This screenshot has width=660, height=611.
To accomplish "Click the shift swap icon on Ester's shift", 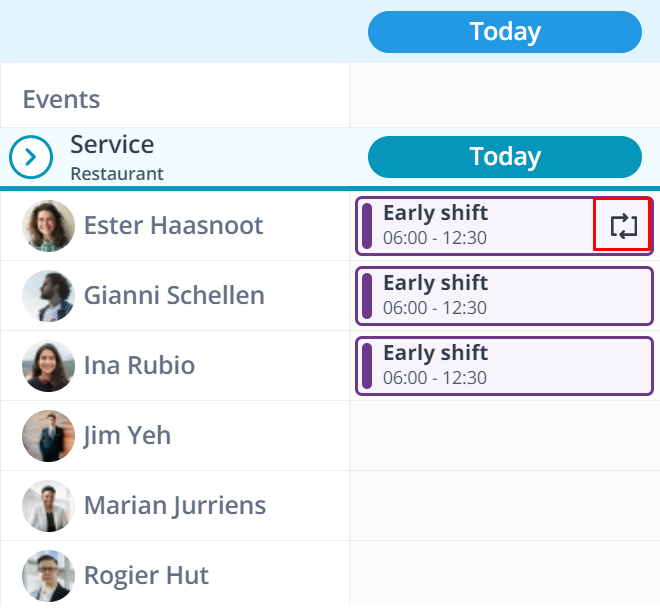I will pos(623,226).
